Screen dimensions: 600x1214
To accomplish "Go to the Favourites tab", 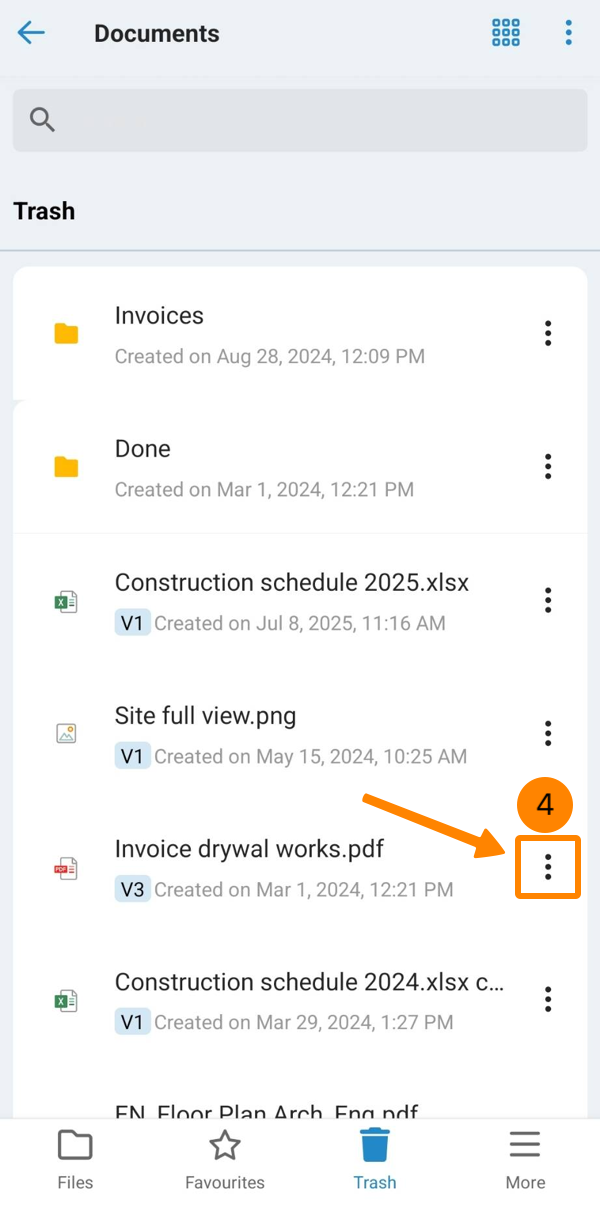I will coord(225,1160).
